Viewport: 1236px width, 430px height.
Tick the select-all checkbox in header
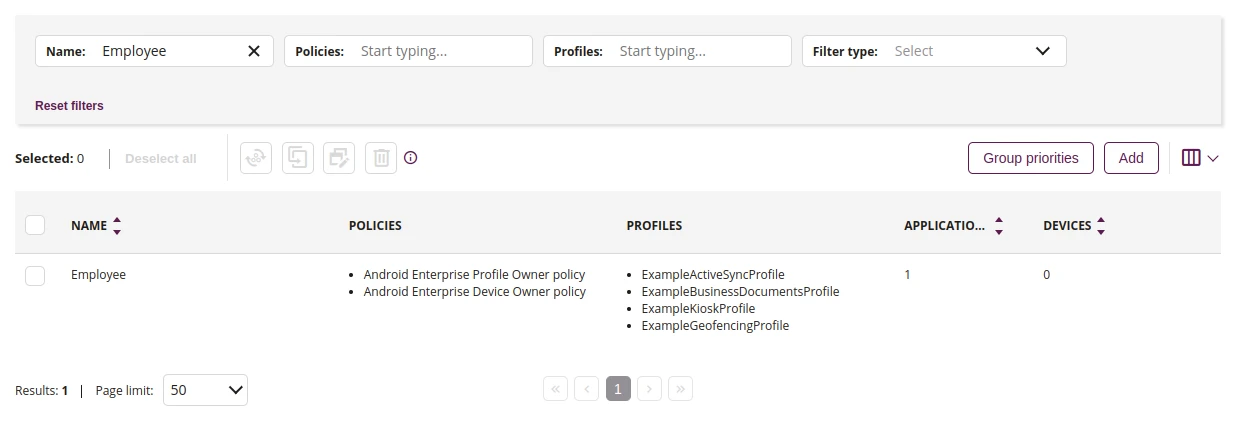point(35,225)
